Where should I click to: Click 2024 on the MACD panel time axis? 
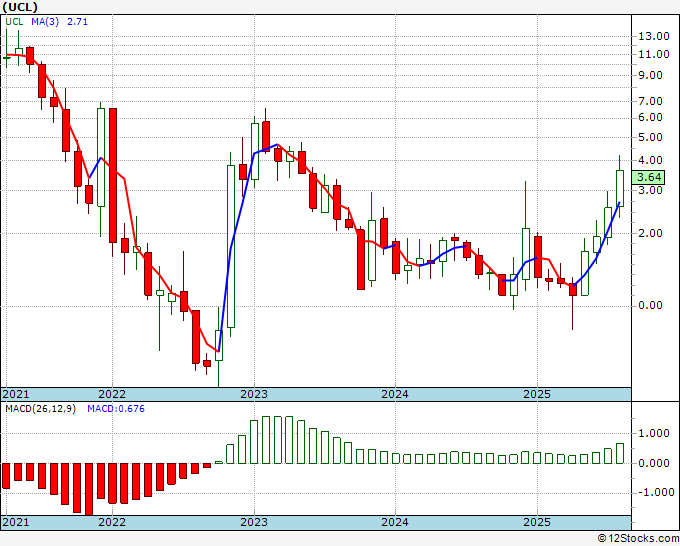(x=395, y=522)
